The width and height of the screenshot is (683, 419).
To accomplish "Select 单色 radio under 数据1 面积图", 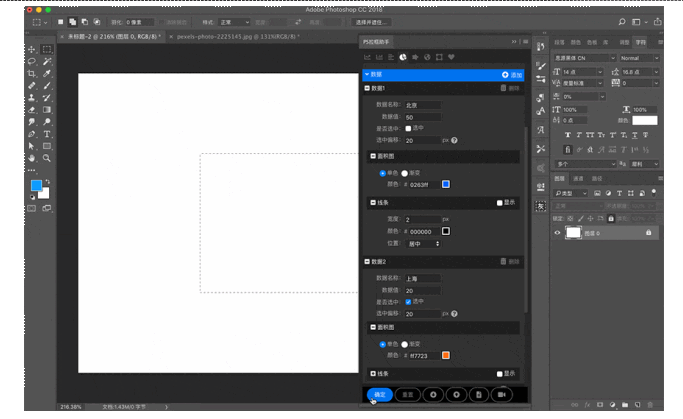I will (x=382, y=173).
